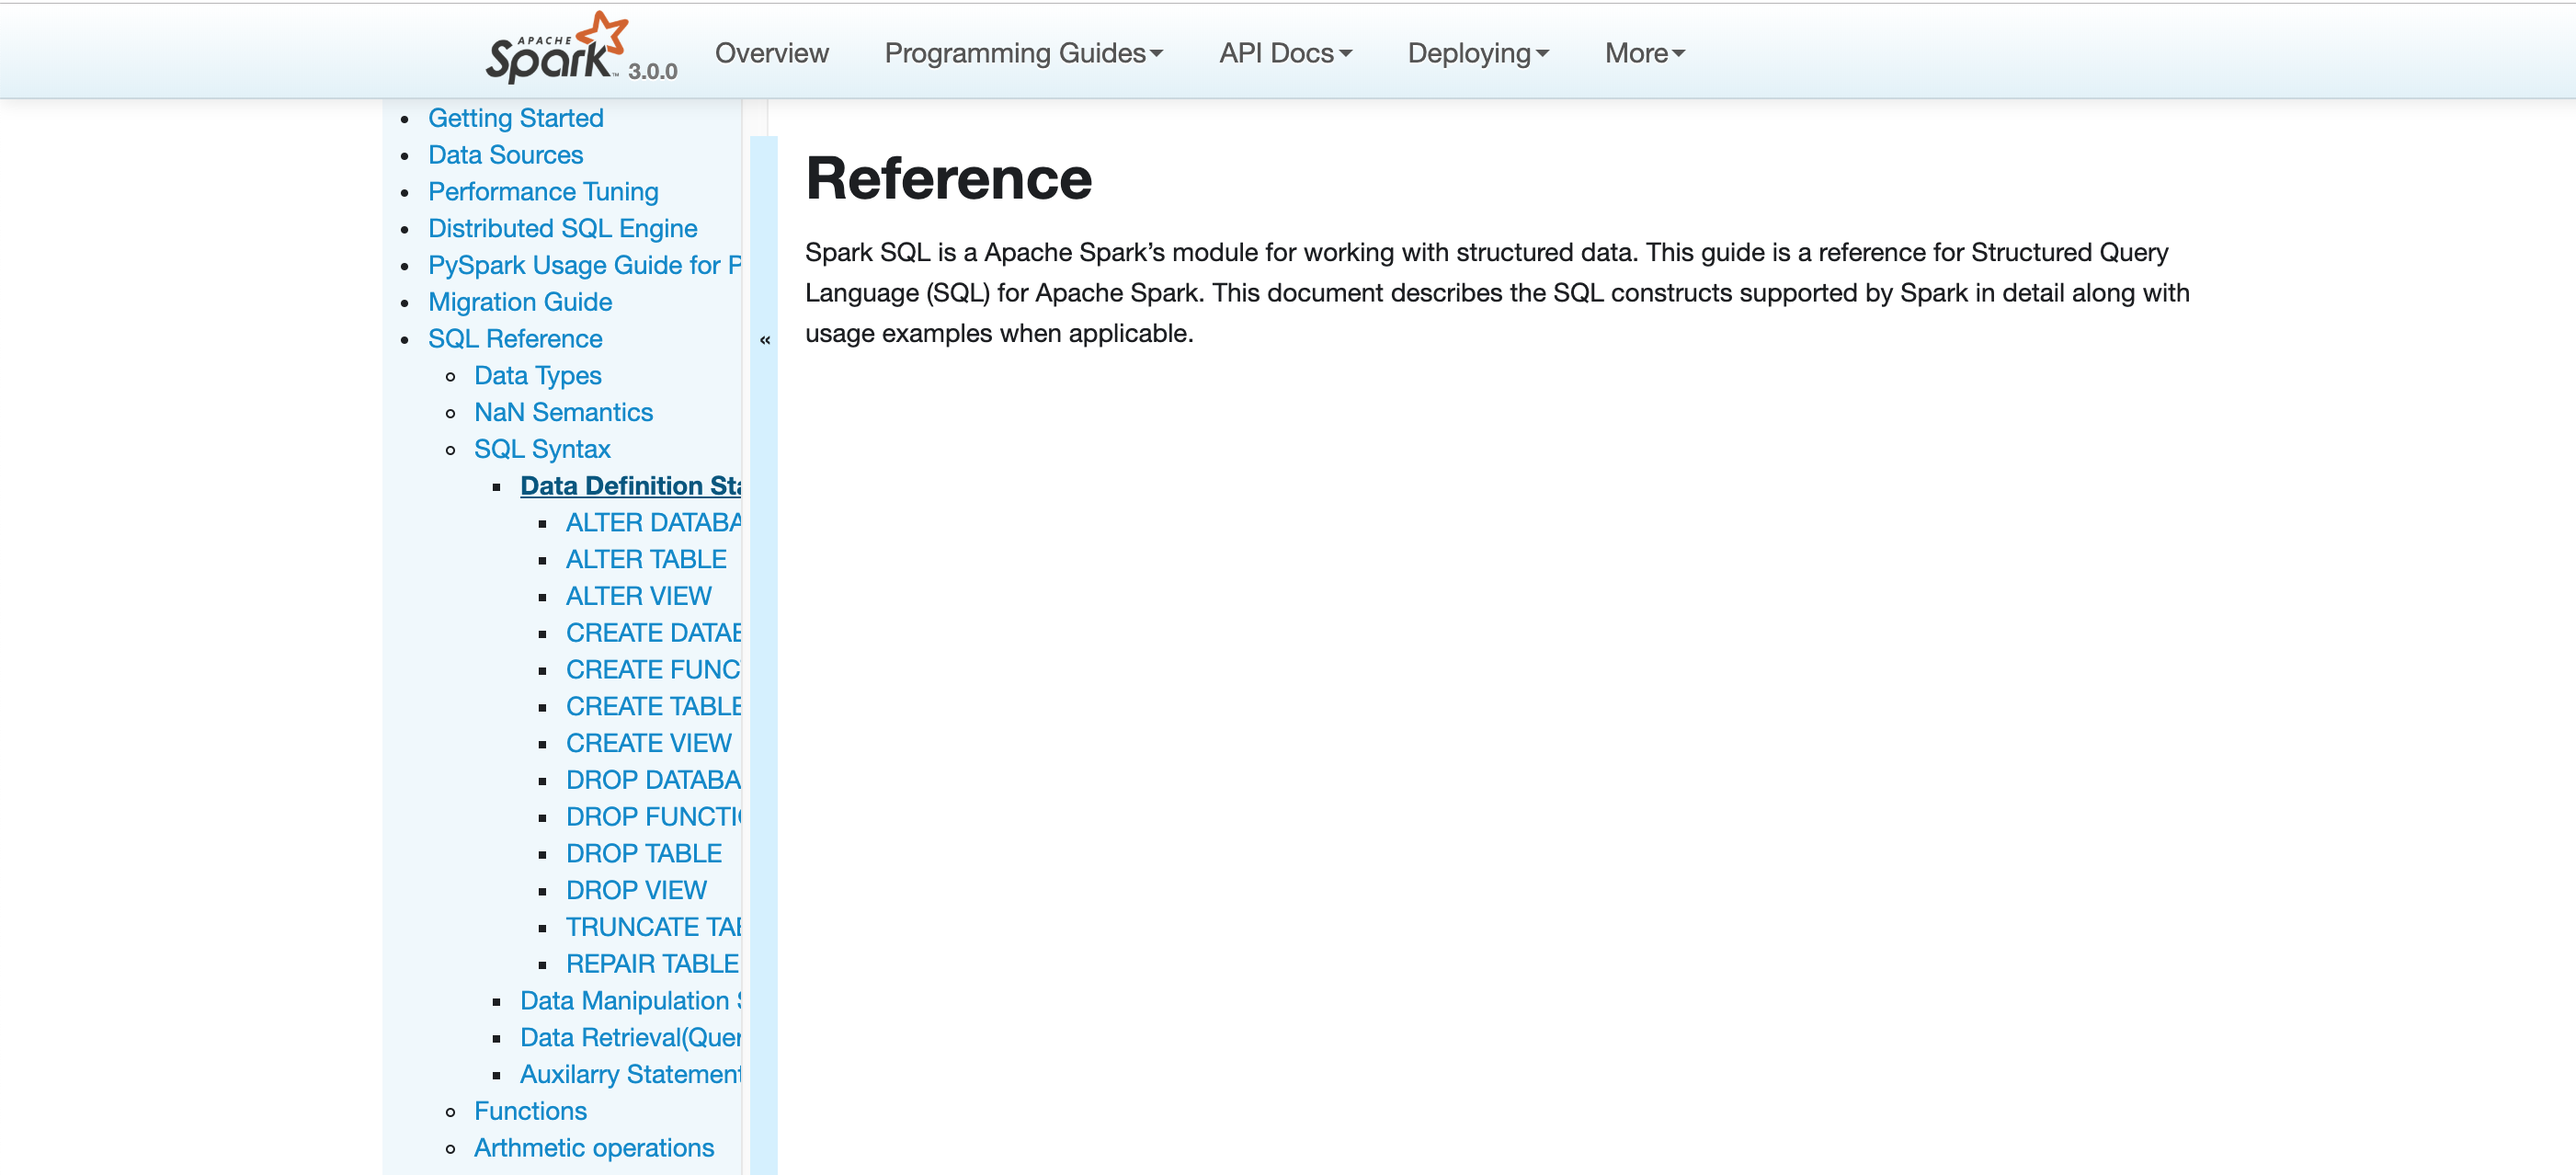Navigate to Data Sources guide
This screenshot has width=2576, height=1175.
pyautogui.click(x=505, y=155)
